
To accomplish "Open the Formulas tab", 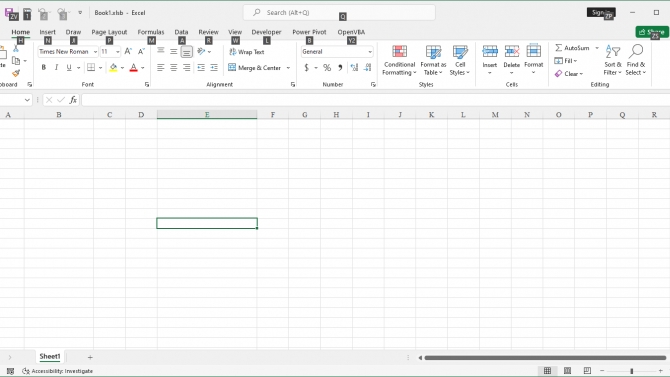I will click(x=151, y=32).
